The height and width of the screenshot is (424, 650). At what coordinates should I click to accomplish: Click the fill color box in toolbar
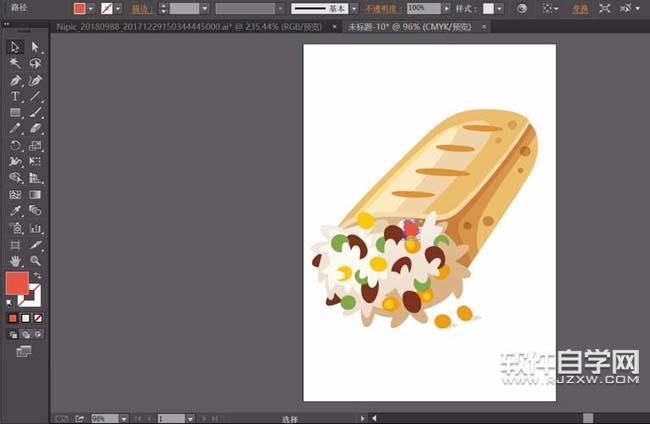pos(17,283)
